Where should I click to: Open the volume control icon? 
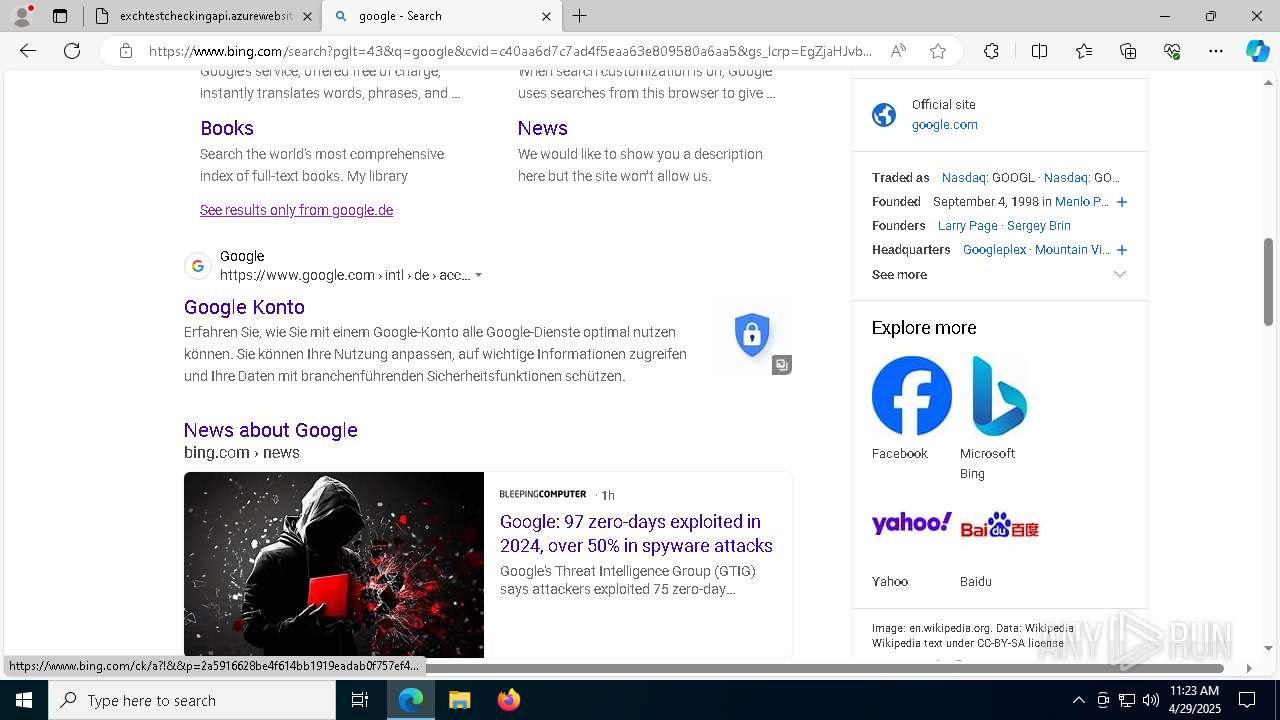[1150, 700]
